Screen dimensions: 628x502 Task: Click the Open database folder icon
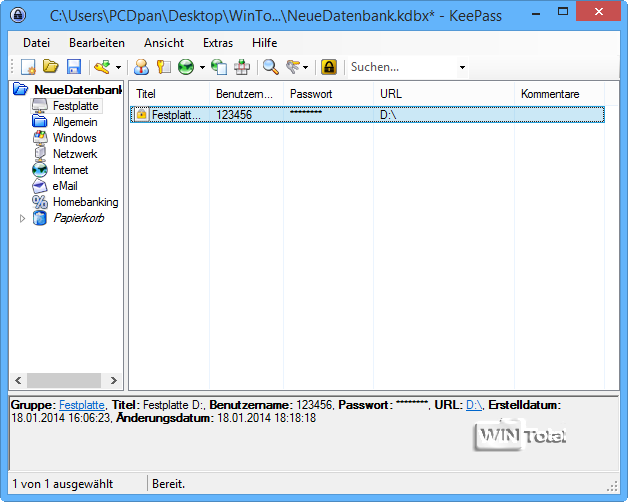(x=51, y=67)
